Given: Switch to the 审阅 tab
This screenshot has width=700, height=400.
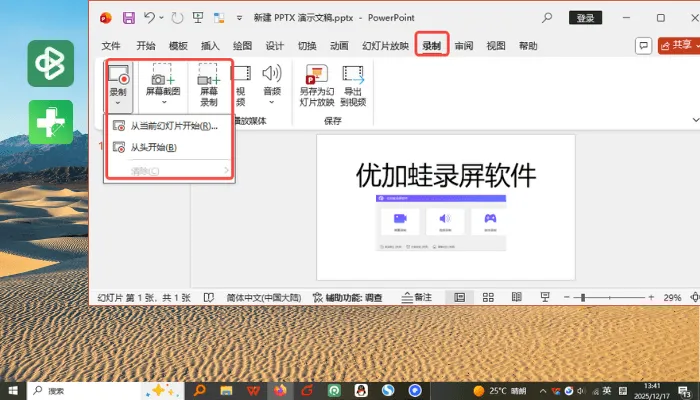Looking at the screenshot, I should point(464,46).
